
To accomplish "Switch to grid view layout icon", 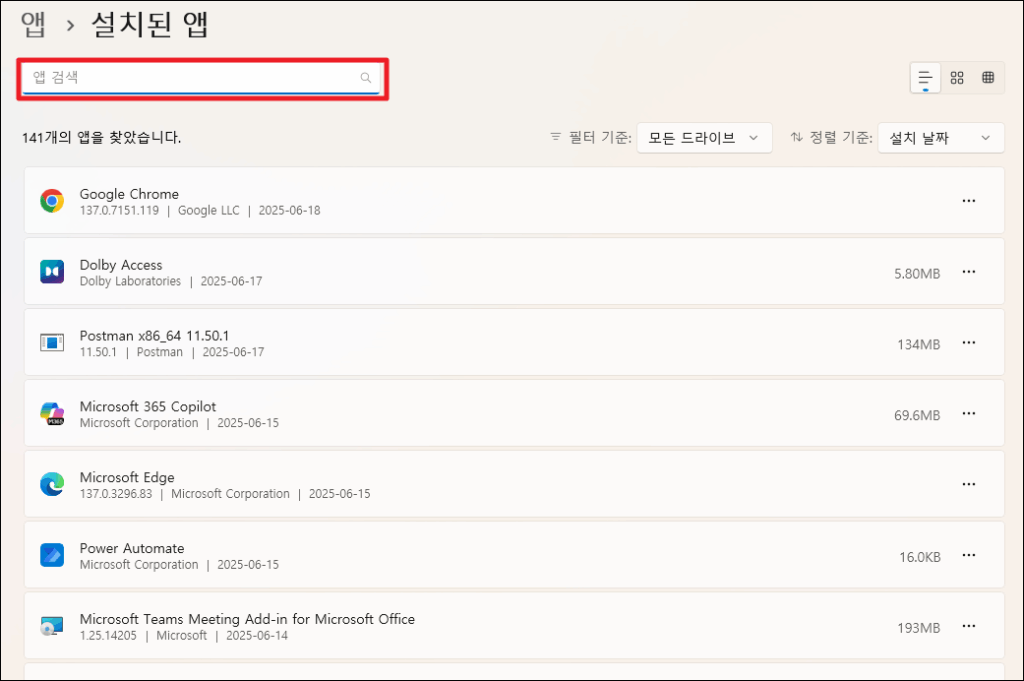I will pos(957,78).
